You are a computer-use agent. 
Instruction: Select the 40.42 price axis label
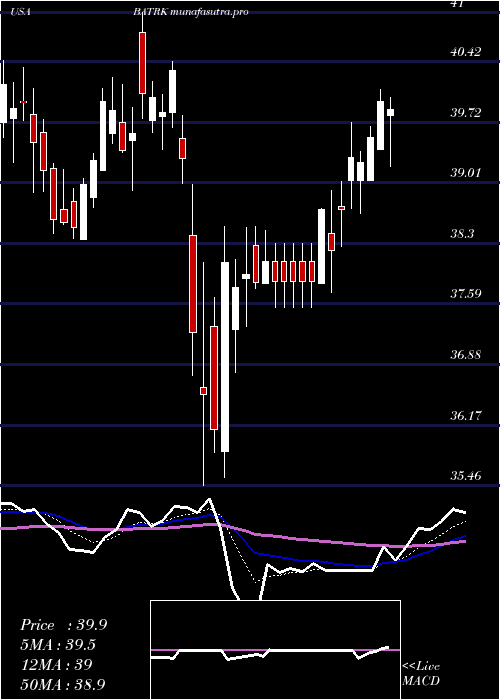466,52
